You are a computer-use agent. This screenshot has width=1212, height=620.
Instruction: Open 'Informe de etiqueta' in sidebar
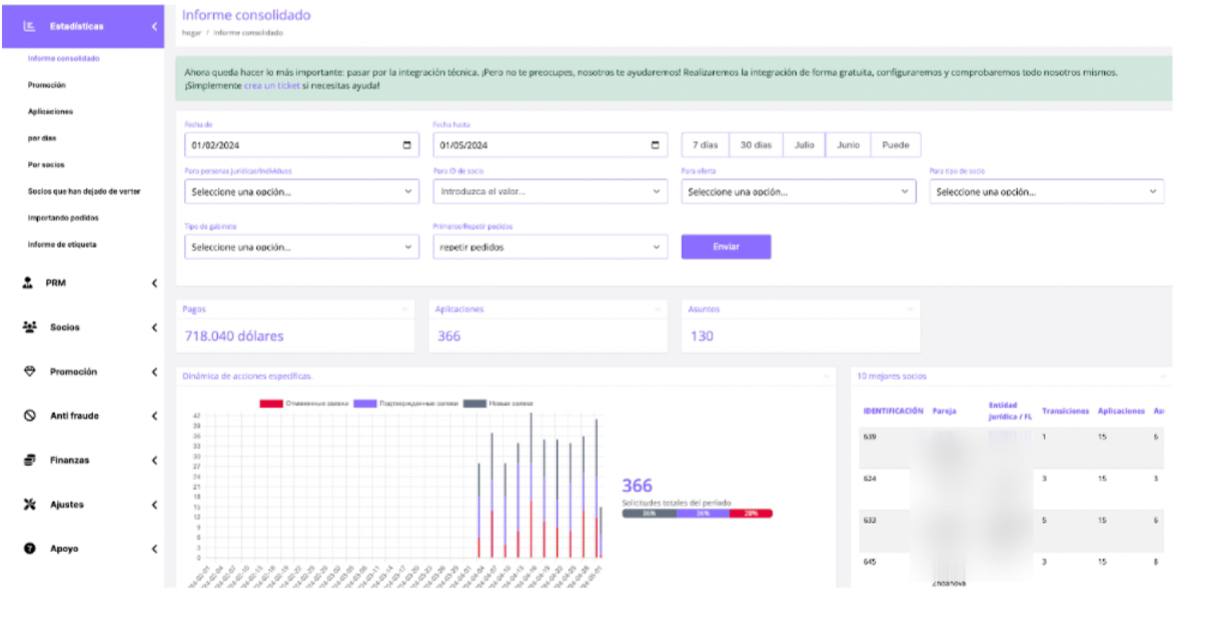[x=62, y=244]
